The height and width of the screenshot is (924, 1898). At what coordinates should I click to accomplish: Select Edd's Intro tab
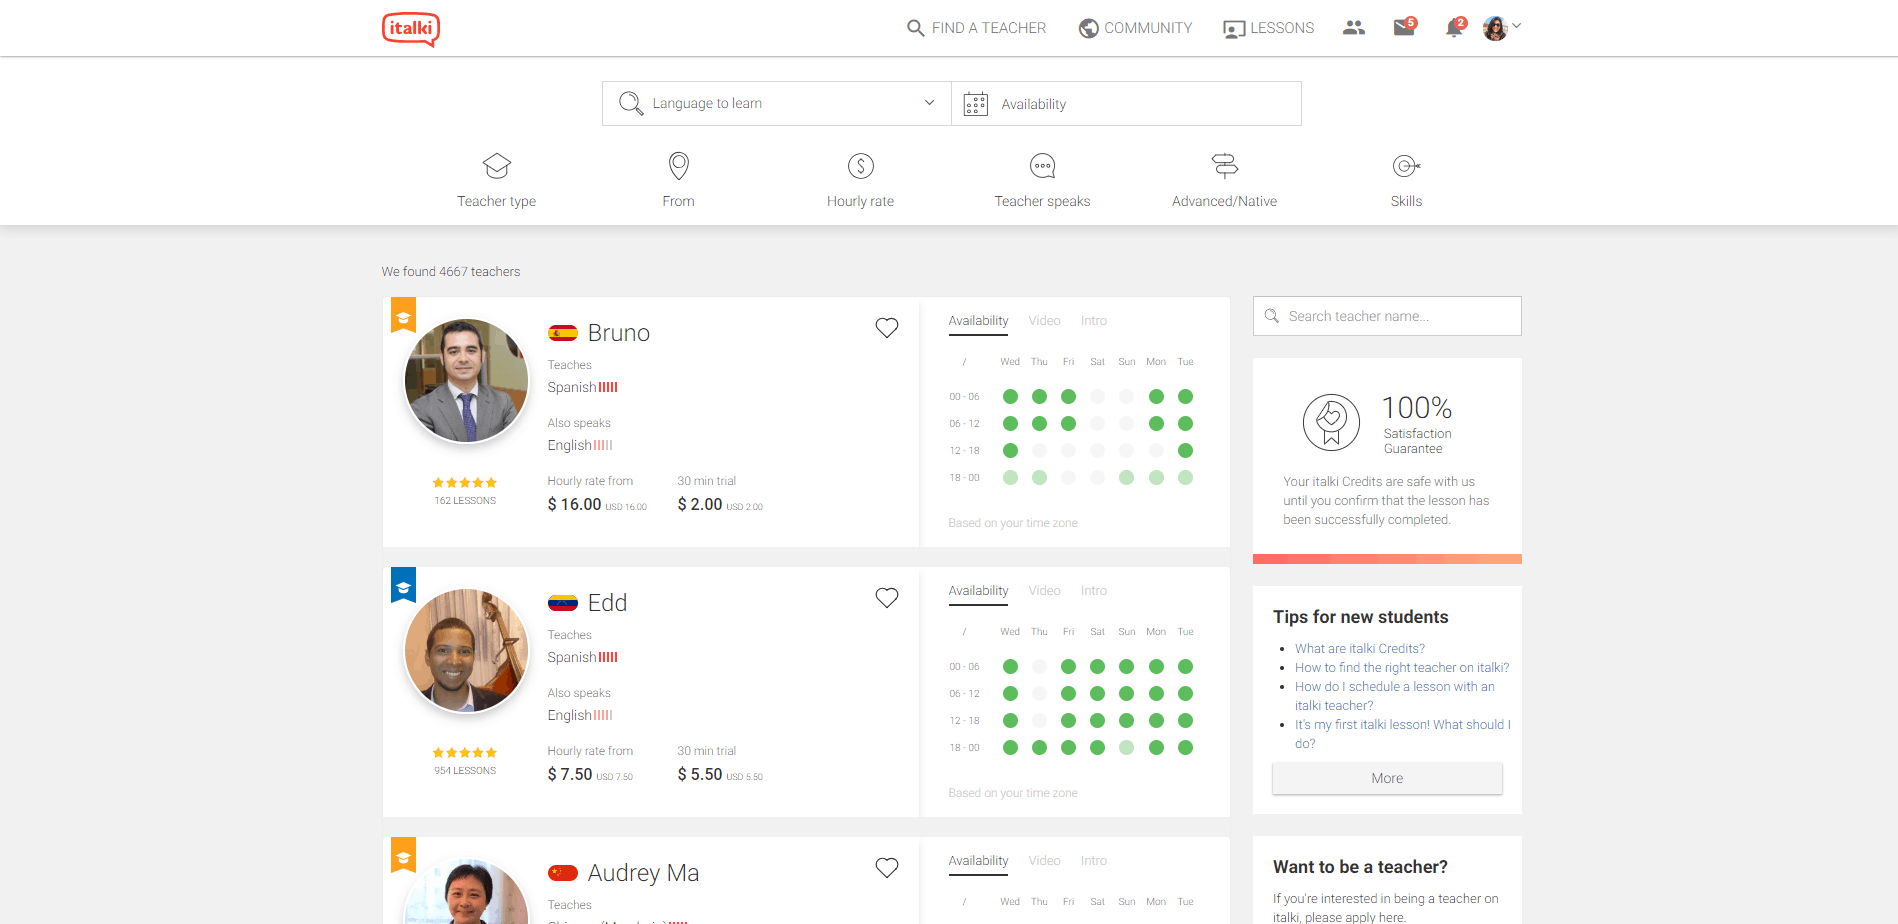1093,591
